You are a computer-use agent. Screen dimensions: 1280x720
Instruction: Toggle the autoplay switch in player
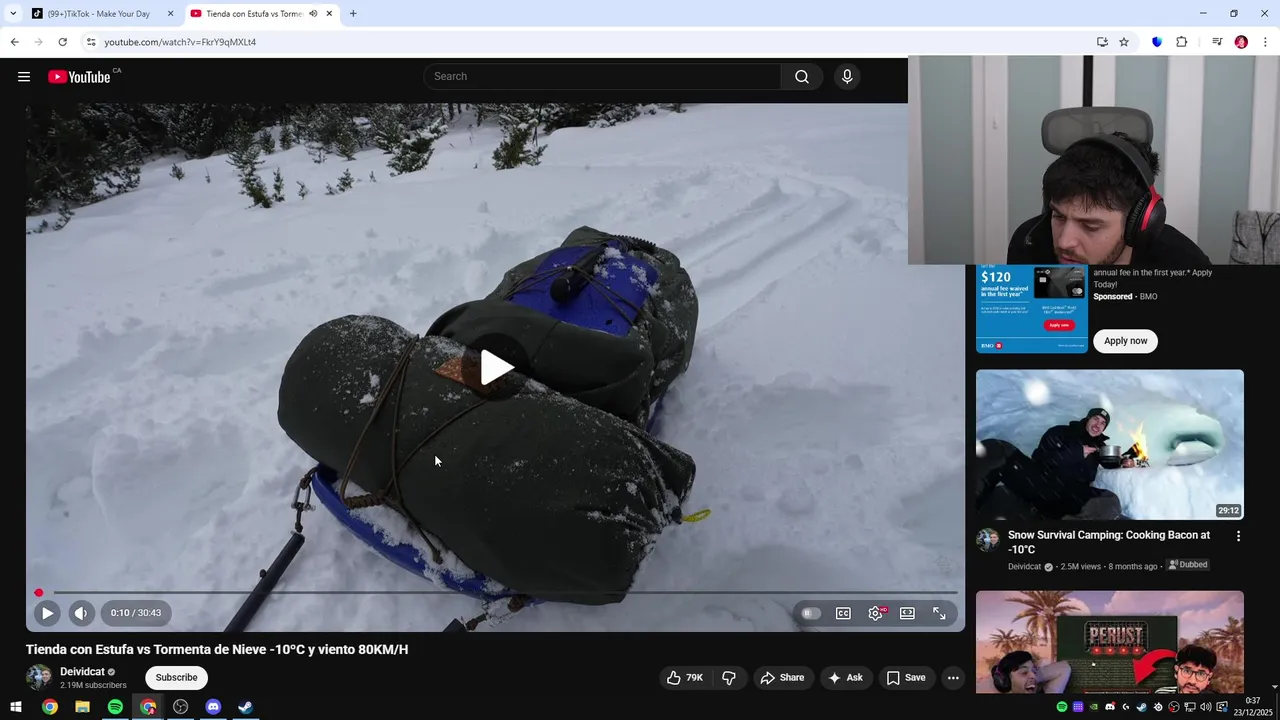coord(811,613)
